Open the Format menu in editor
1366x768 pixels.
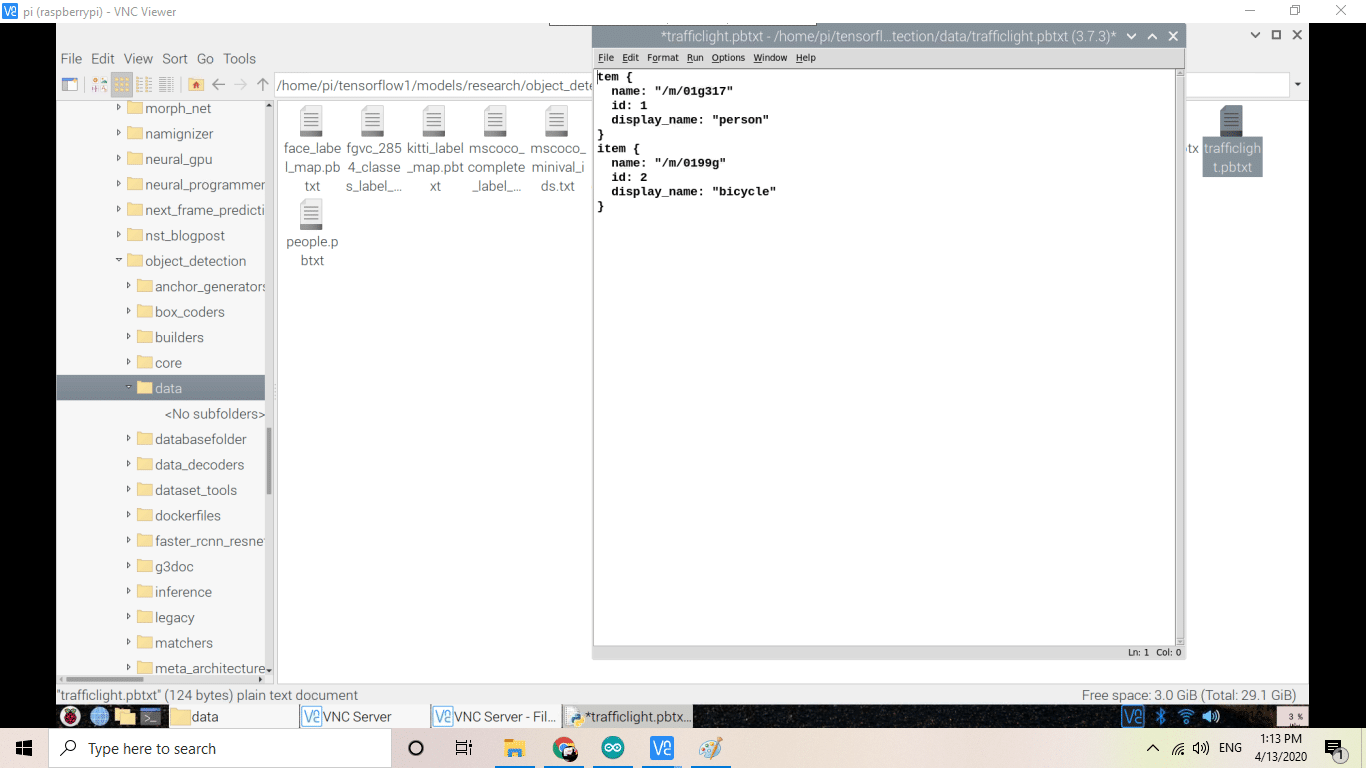[662, 58]
